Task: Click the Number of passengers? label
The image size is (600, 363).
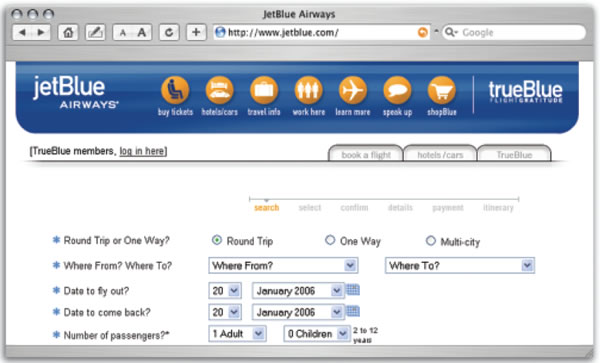Action: (x=116, y=335)
